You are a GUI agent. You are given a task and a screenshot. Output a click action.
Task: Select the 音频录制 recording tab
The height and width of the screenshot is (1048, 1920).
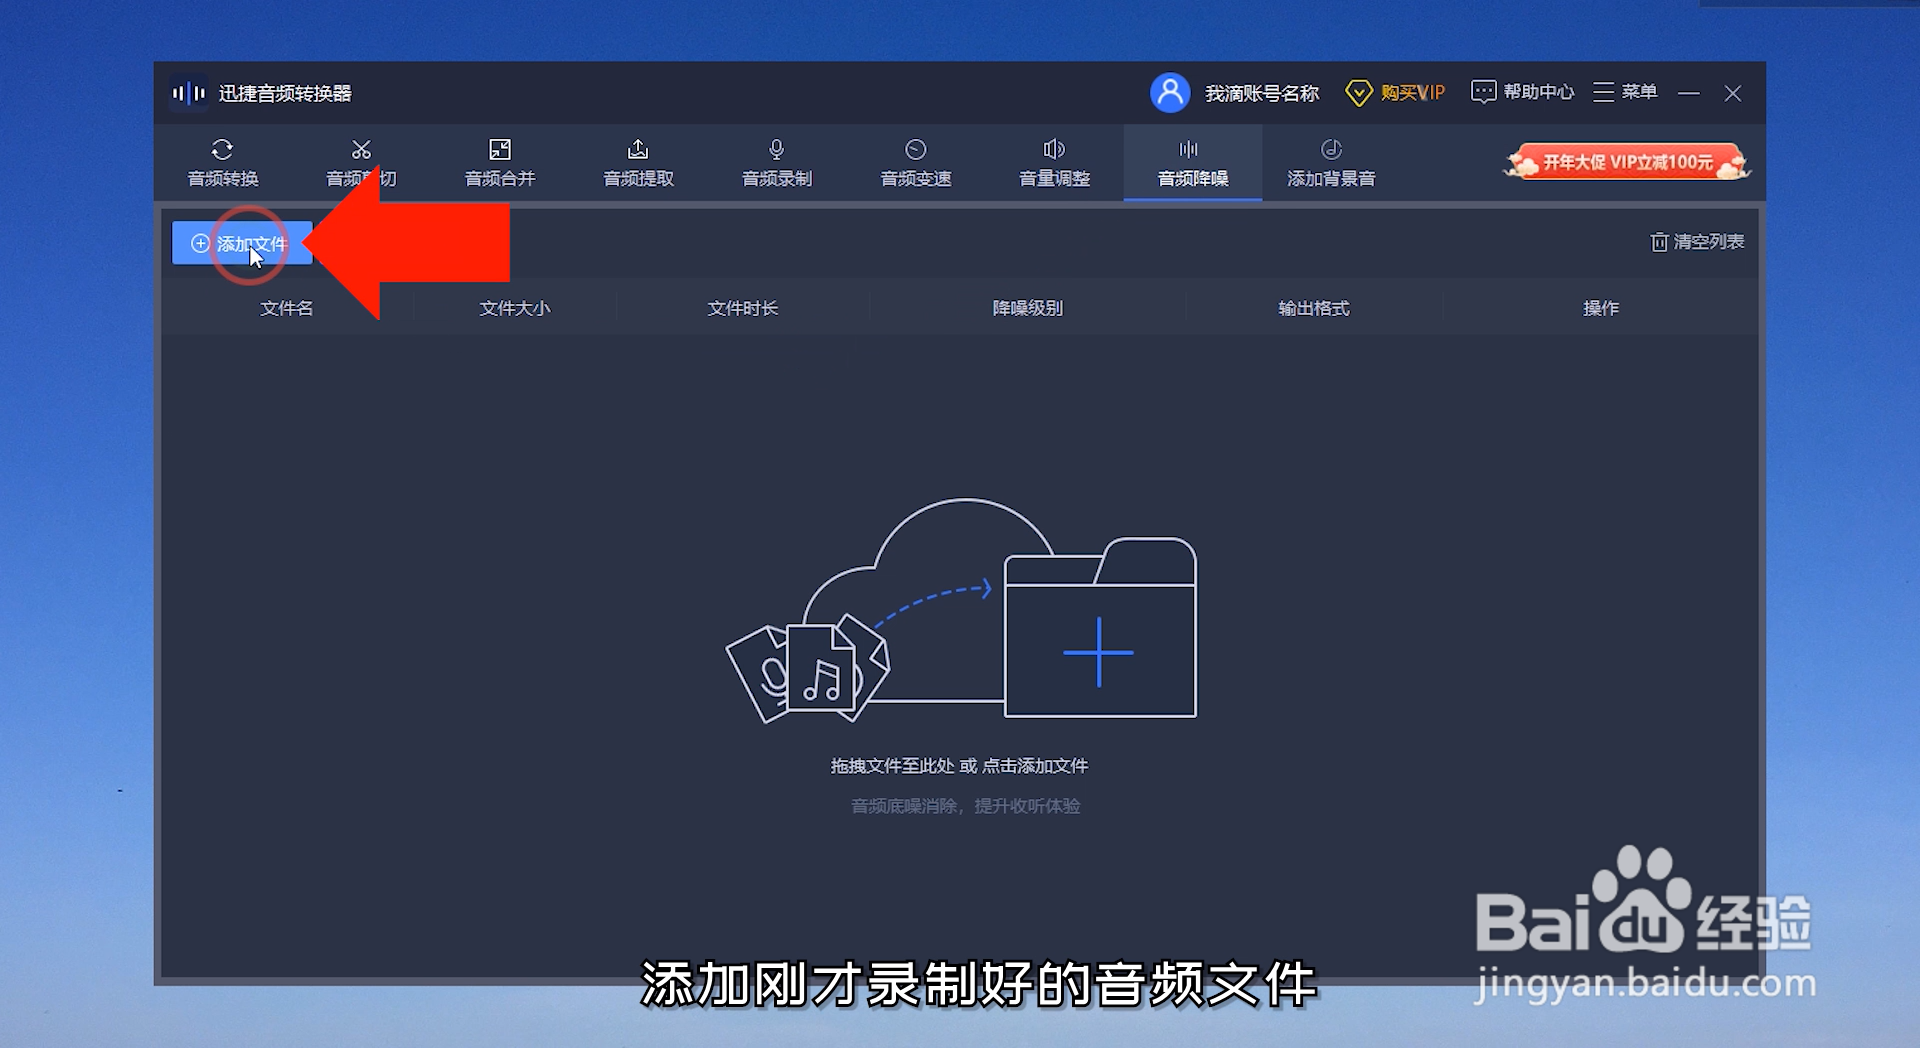(x=777, y=163)
